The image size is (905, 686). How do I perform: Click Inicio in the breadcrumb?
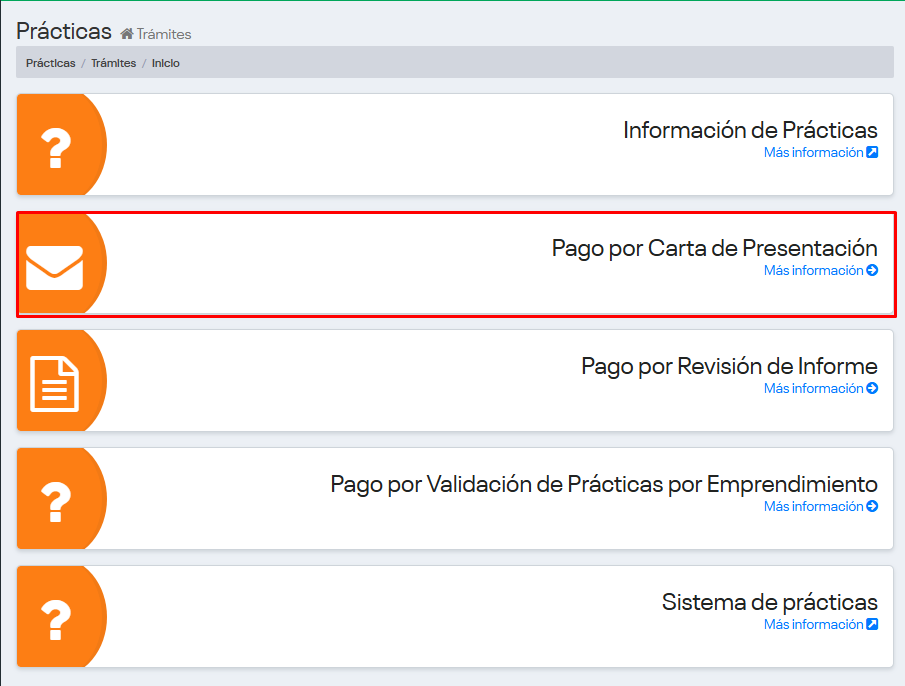(x=166, y=63)
